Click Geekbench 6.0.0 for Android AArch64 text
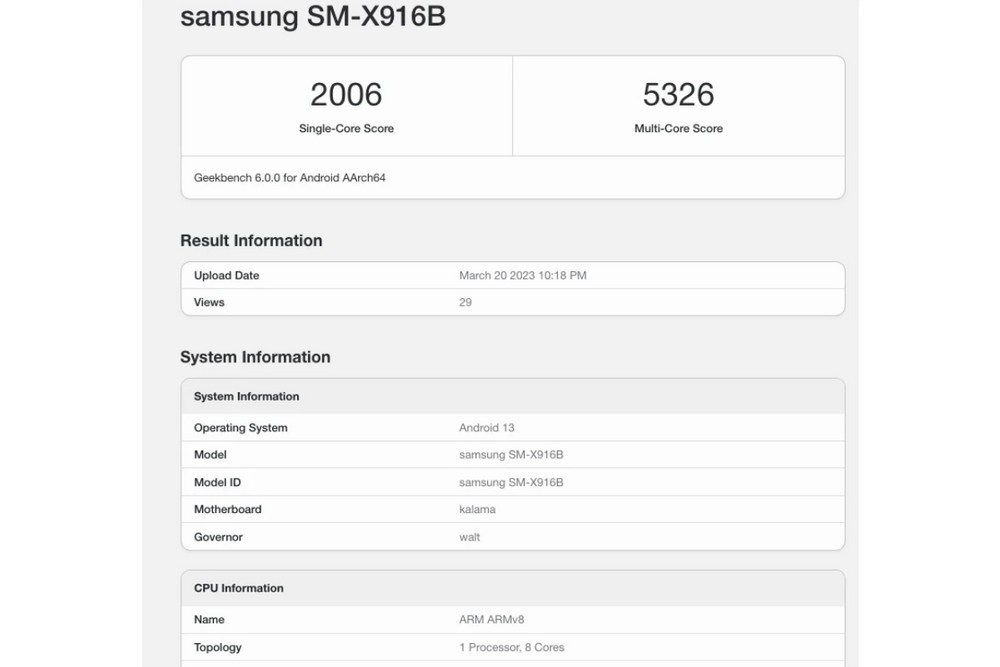Image resolution: width=1000 pixels, height=667 pixels. (x=290, y=178)
